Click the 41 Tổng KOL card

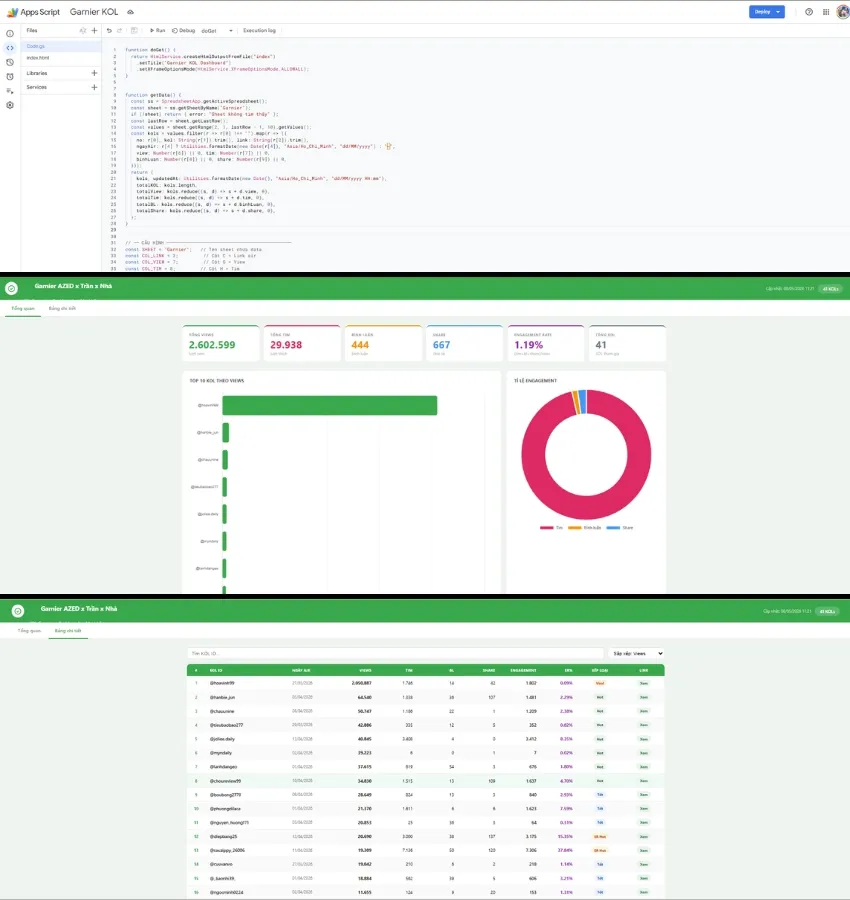[627, 343]
